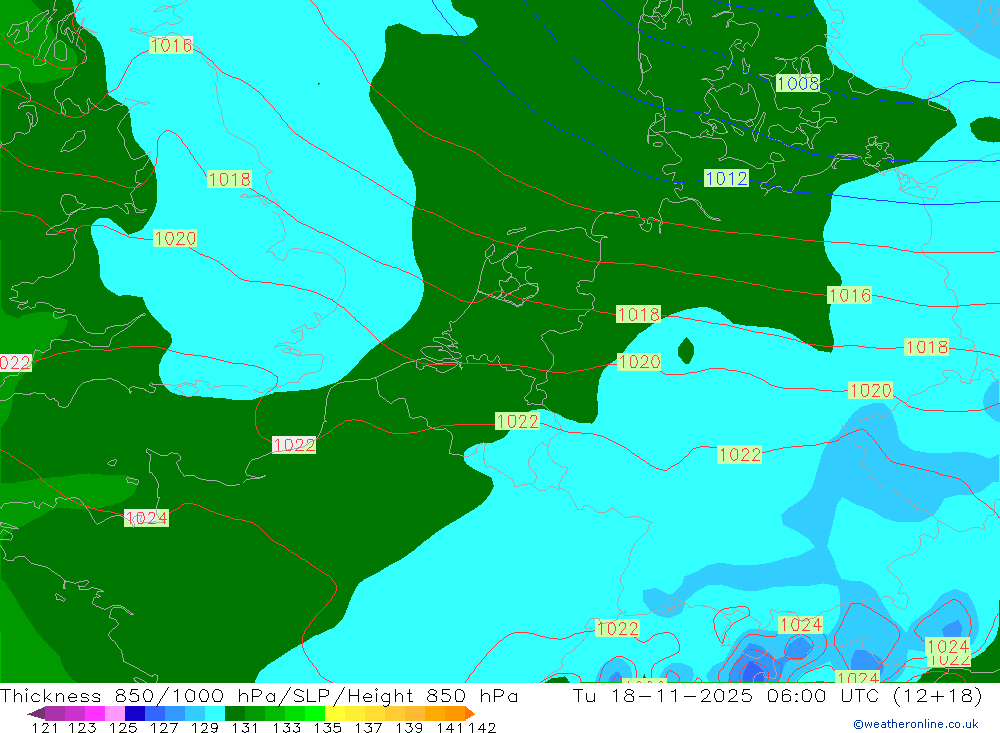
Task: Pick the dark blue legend swatch after 125
Action: click(x=135, y=713)
